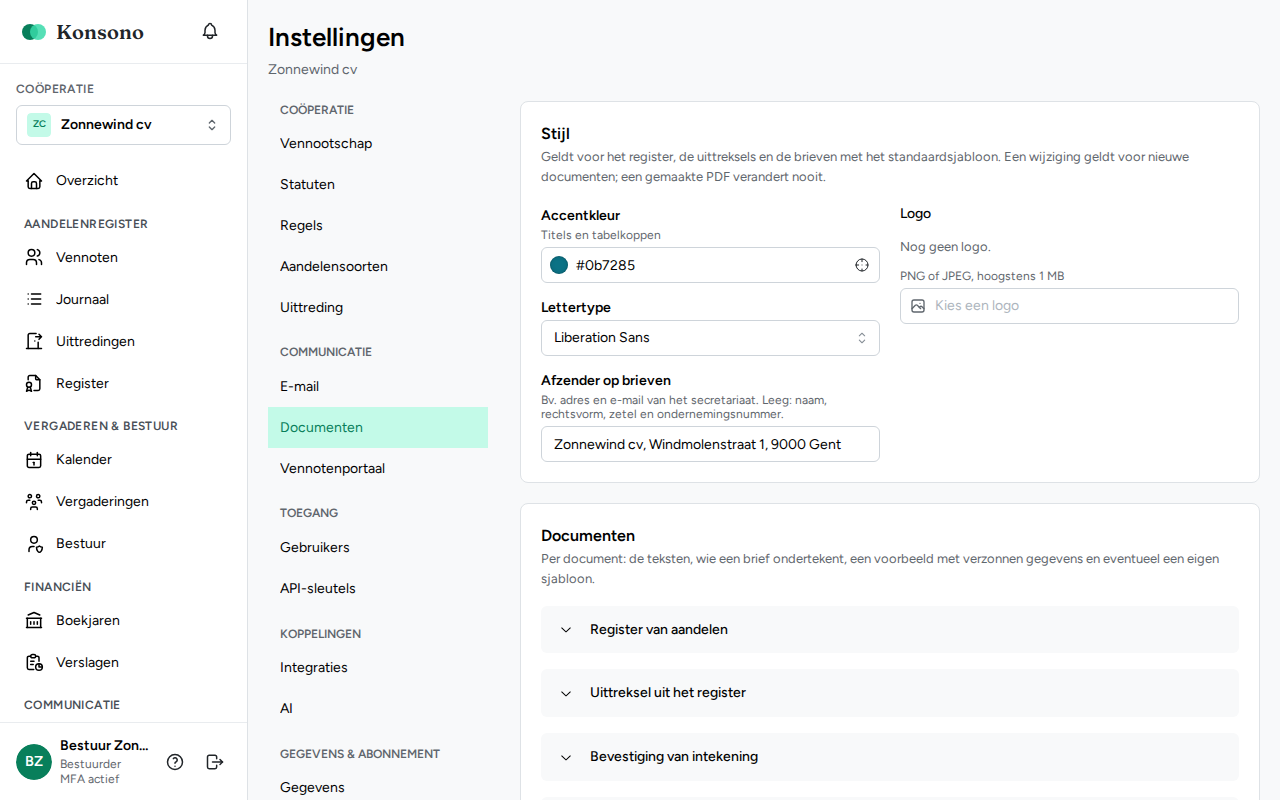
Task: Open Vennotenportaal settings
Action: (x=378, y=469)
